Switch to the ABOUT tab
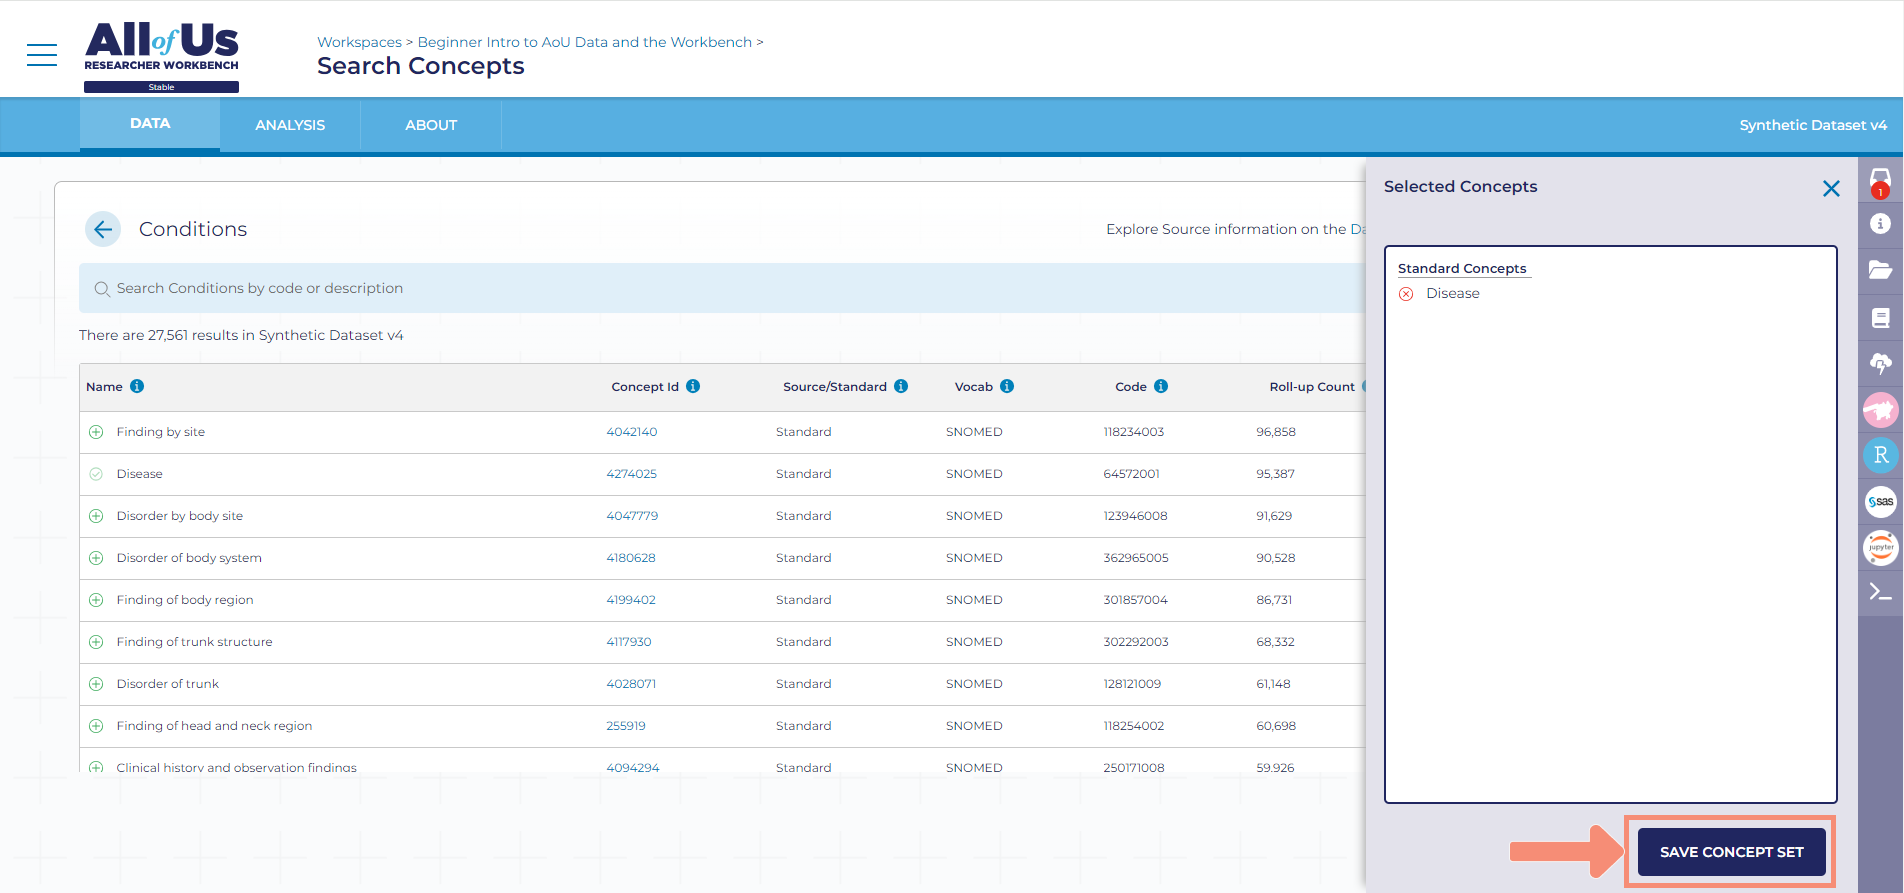Image resolution: width=1904 pixels, height=893 pixels. [x=431, y=125]
